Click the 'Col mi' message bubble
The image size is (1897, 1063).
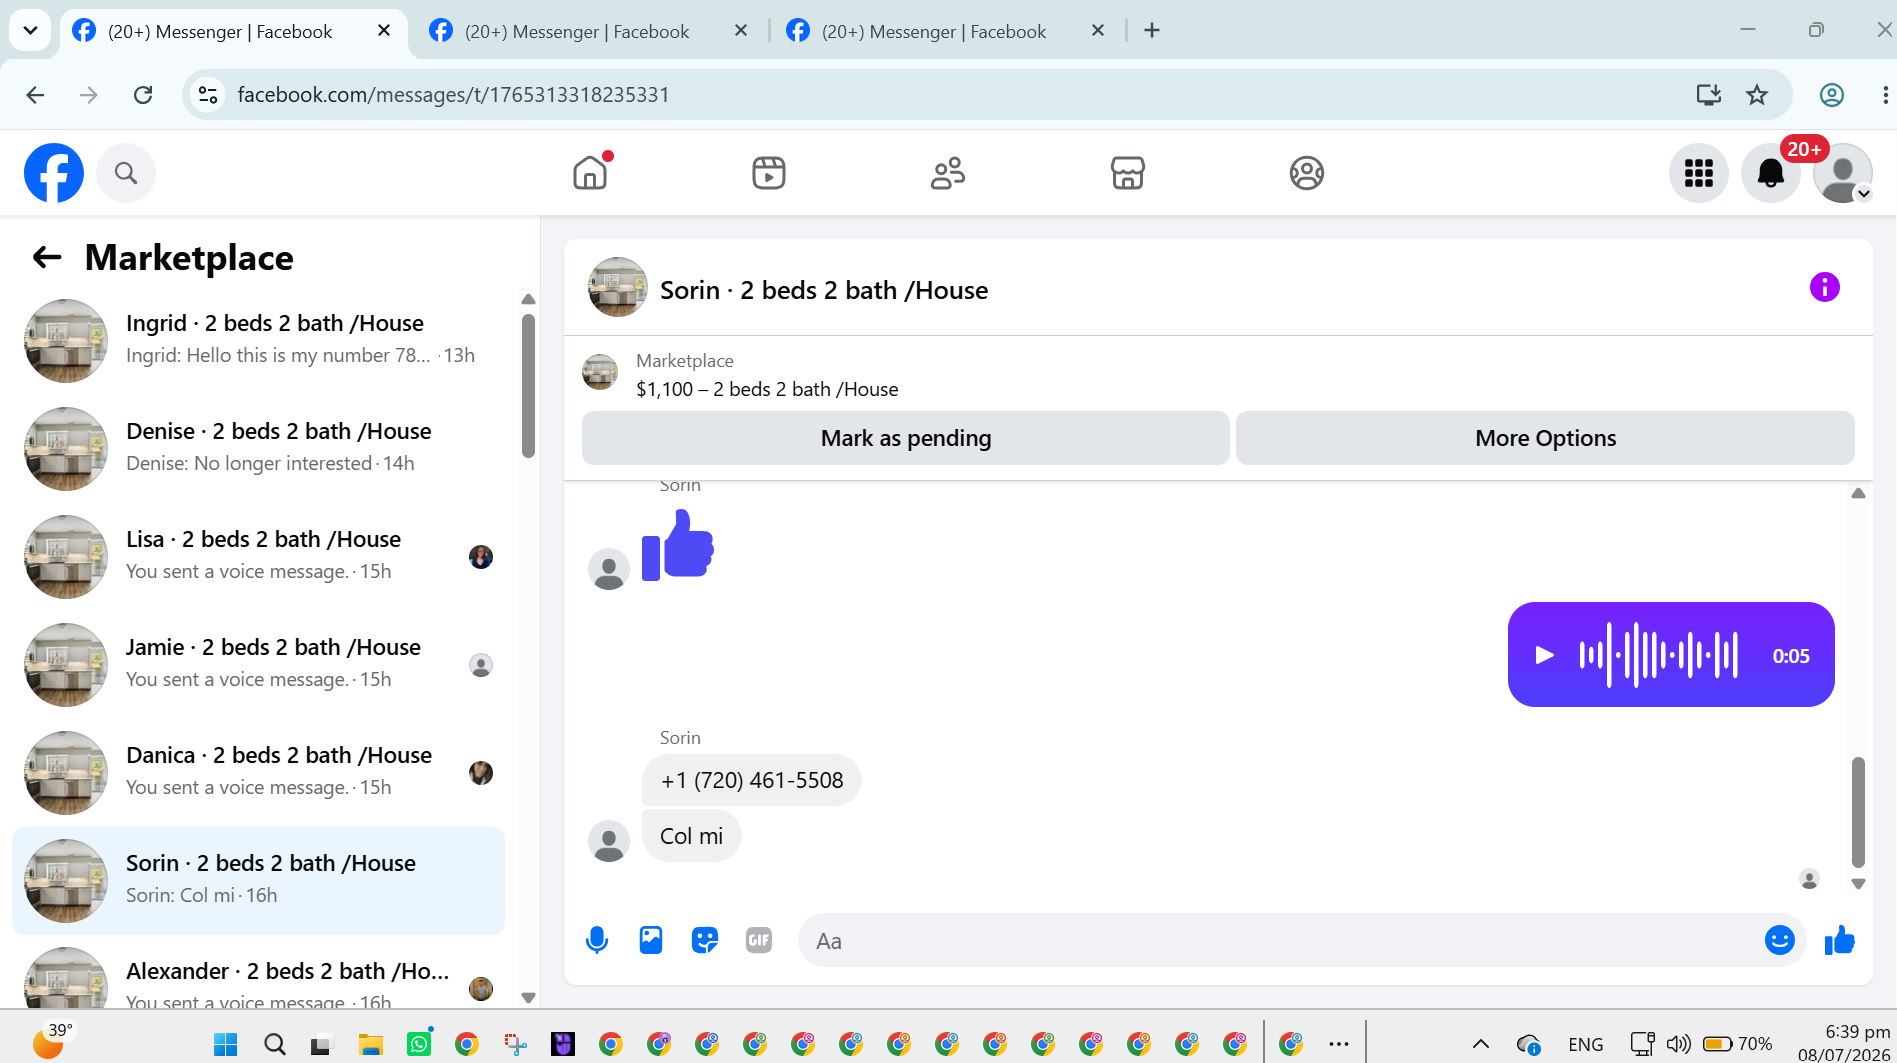click(691, 836)
